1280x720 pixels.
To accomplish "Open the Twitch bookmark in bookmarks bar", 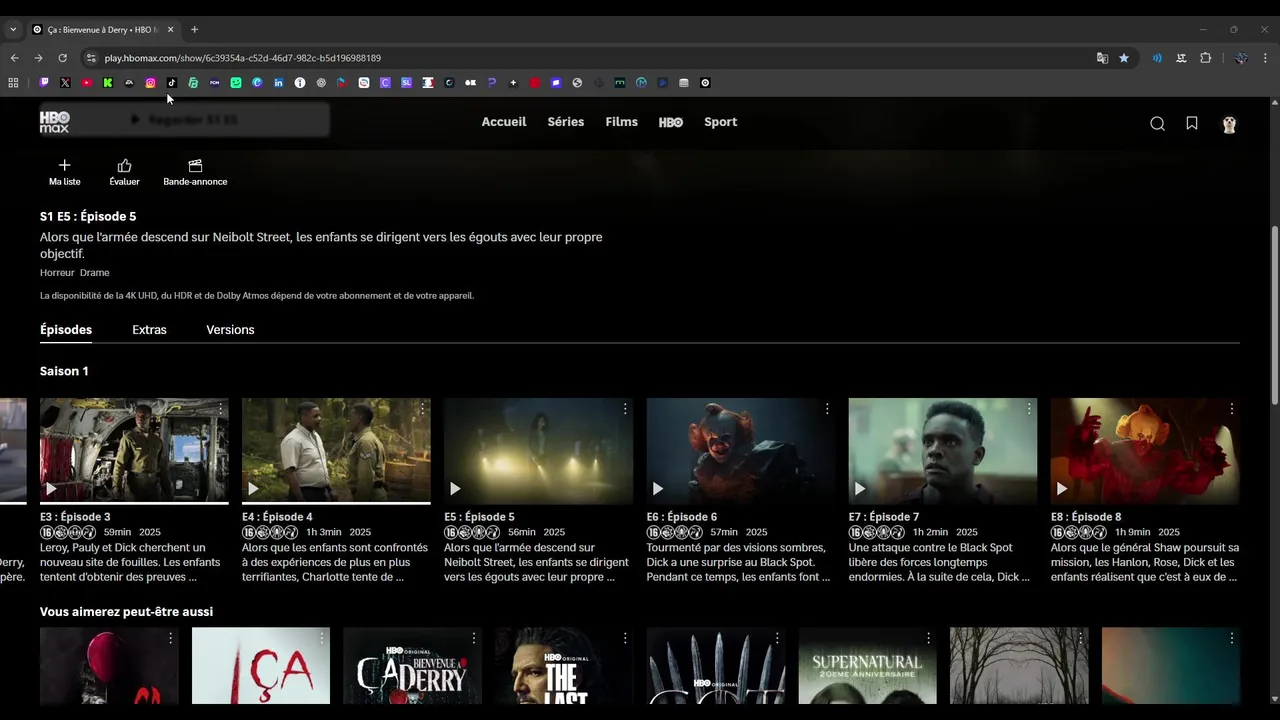I will pos(44,83).
